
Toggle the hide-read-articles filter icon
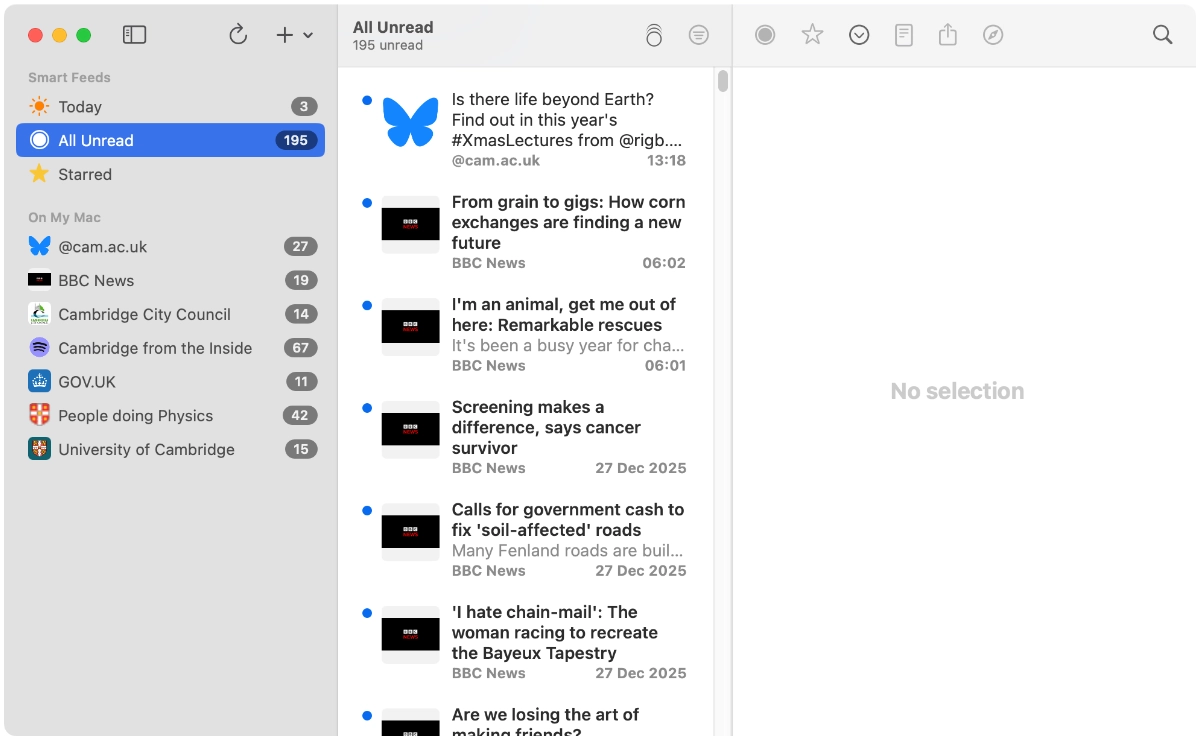(x=699, y=34)
